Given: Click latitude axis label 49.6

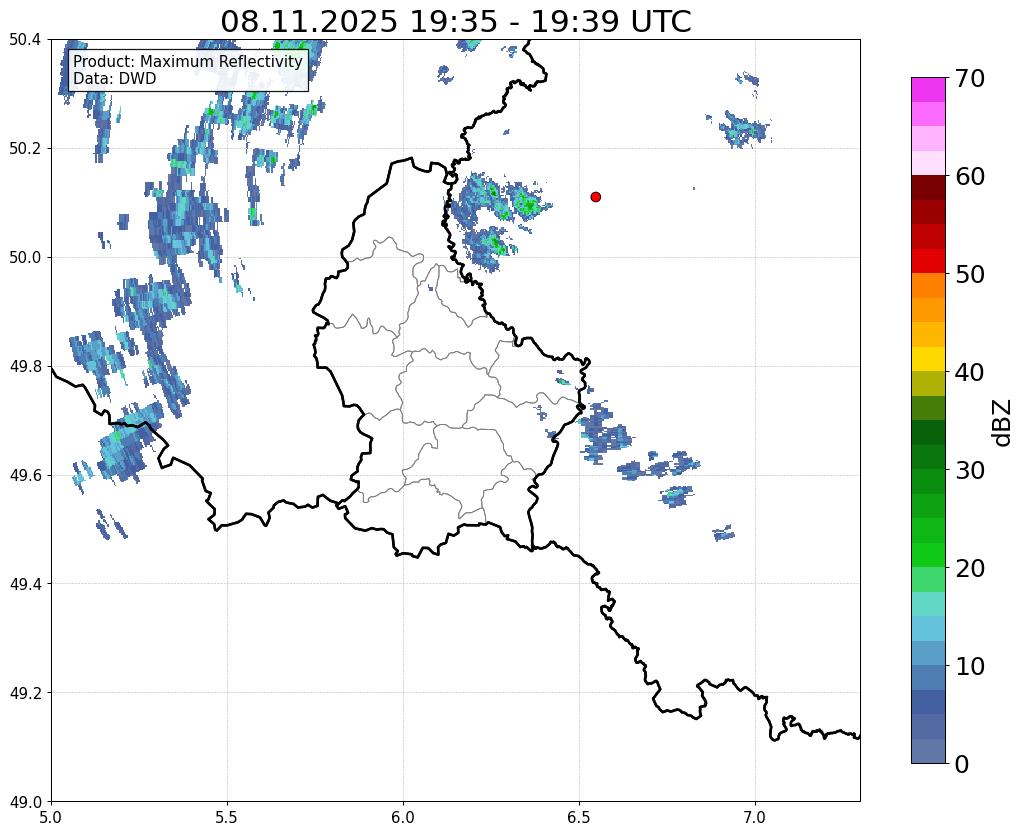Looking at the screenshot, I should [25, 476].
